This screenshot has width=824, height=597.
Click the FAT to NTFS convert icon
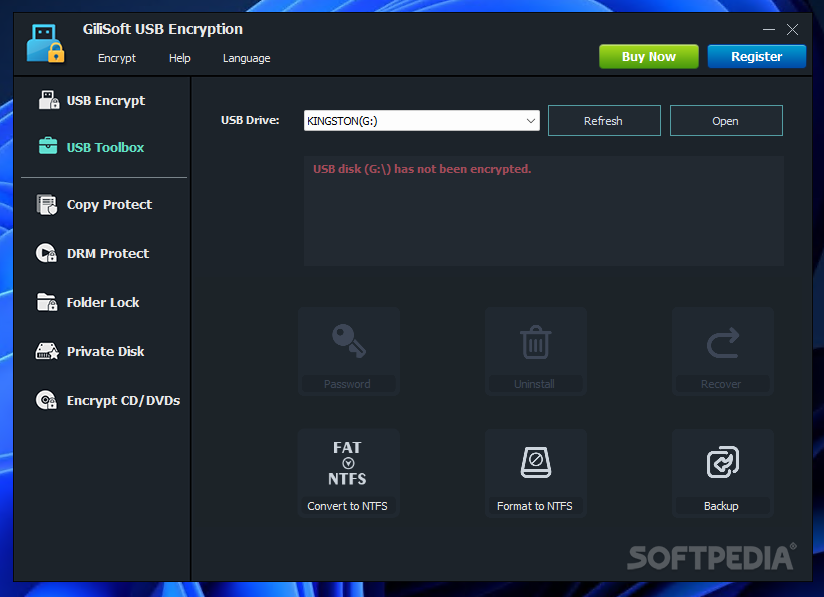pyautogui.click(x=347, y=463)
